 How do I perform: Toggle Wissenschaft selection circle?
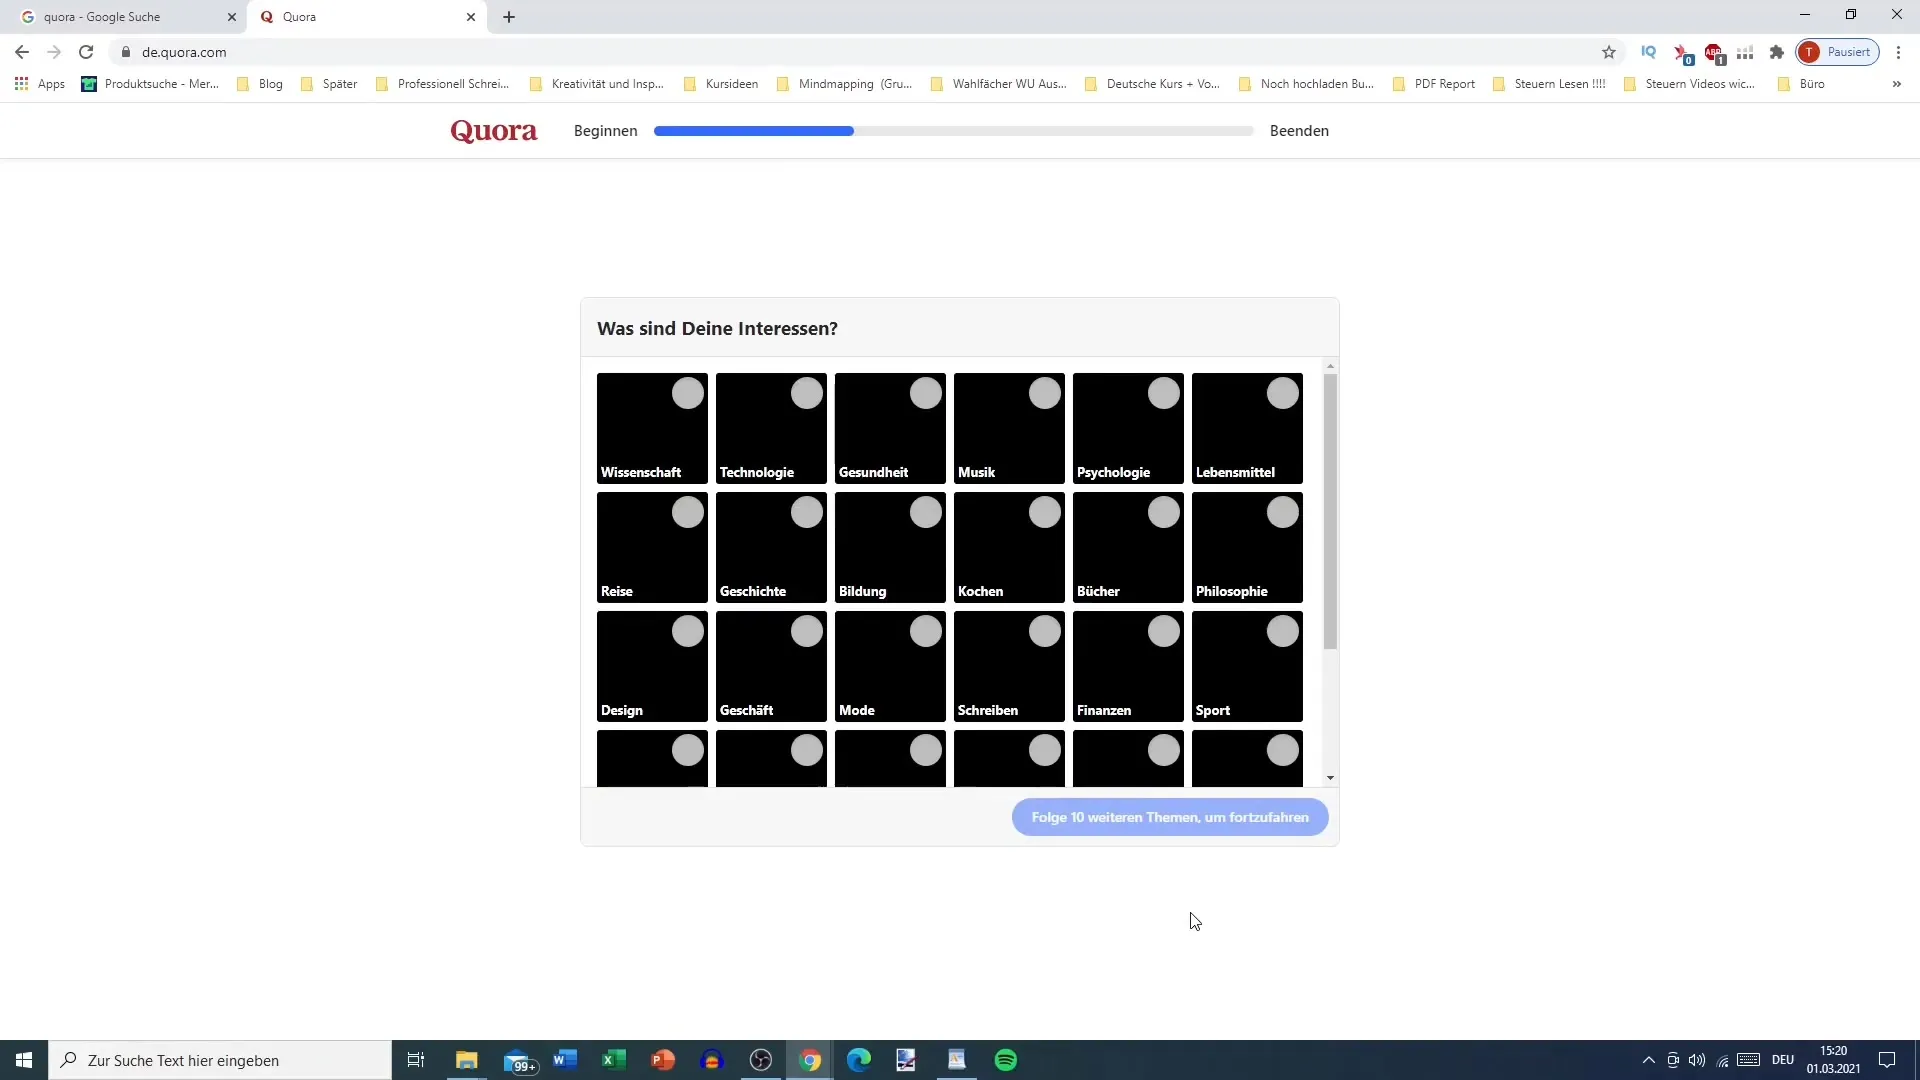(x=687, y=392)
